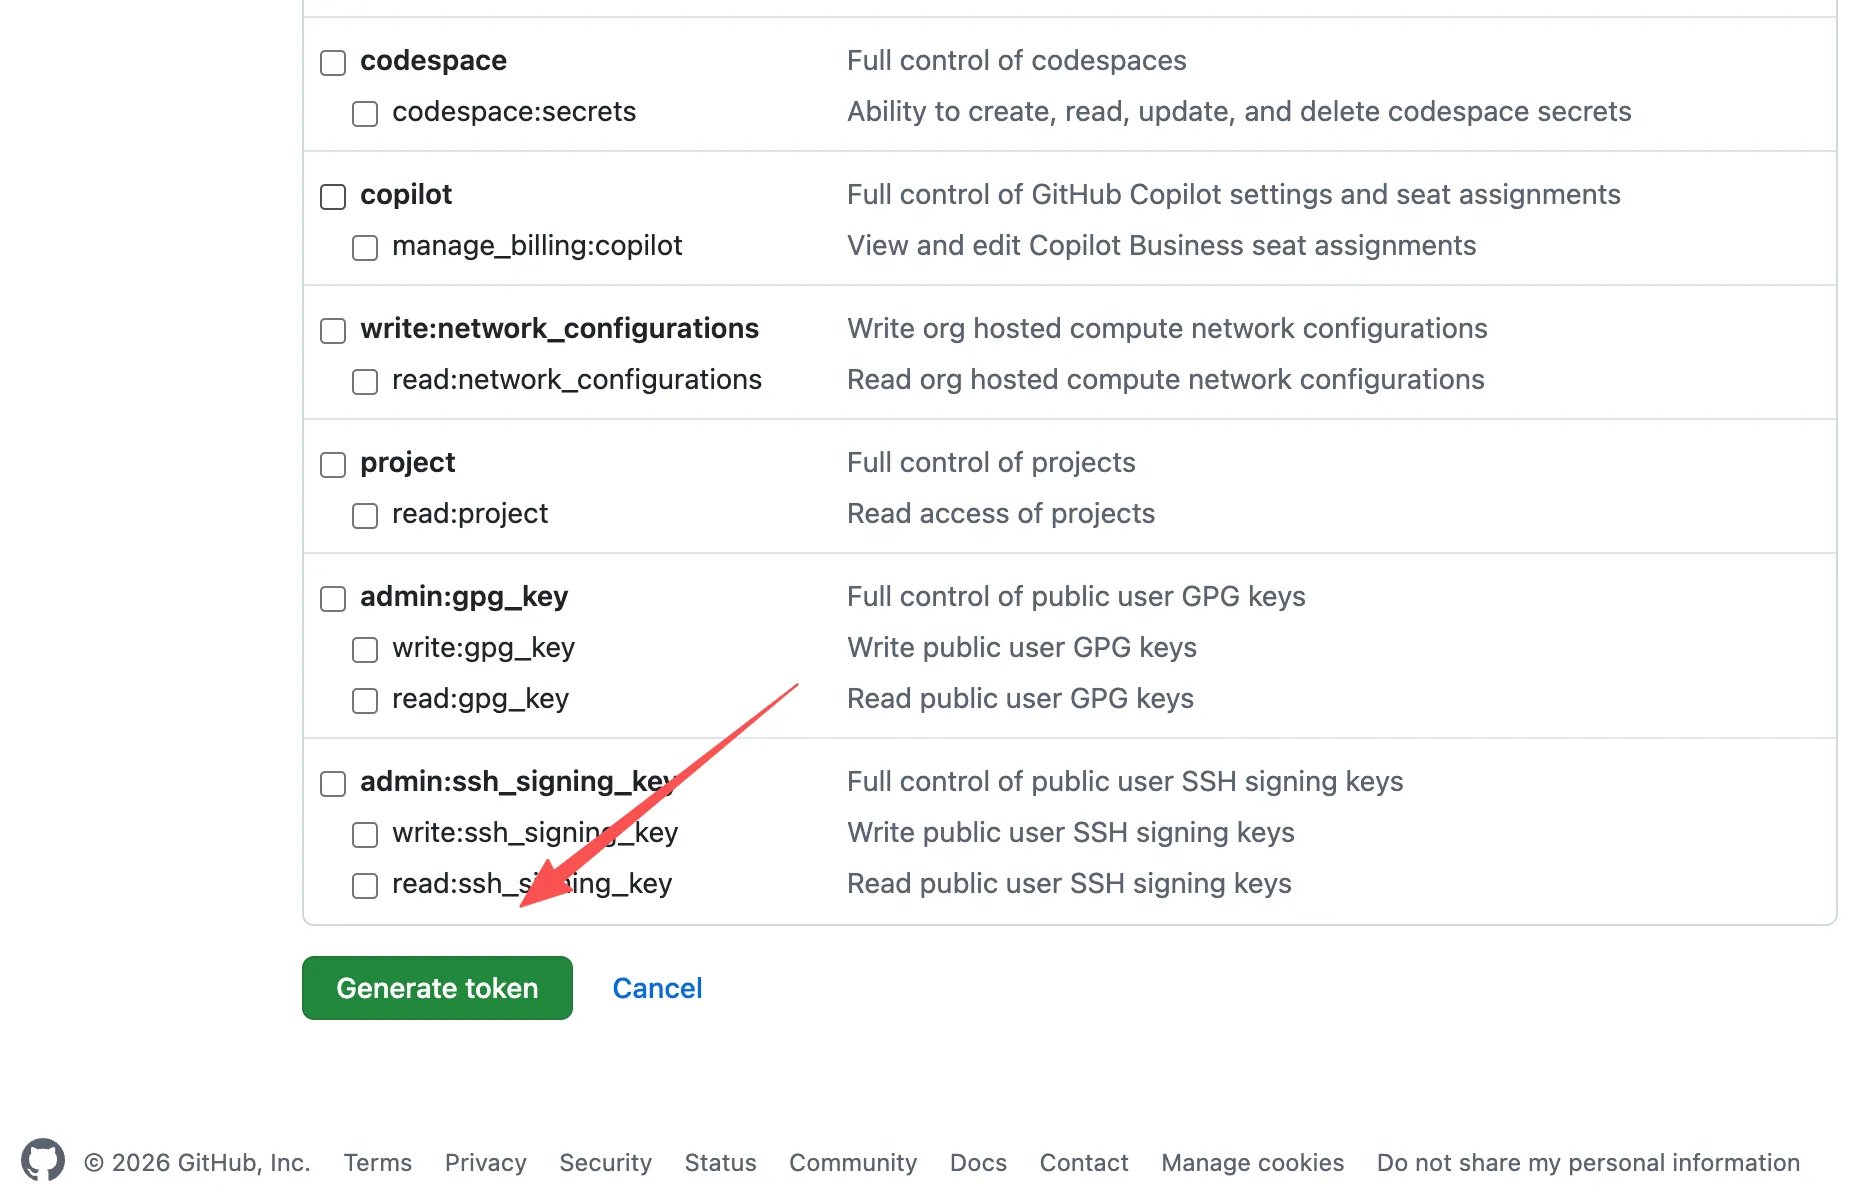Cancel token creation
This screenshot has width=1862, height=1204.
point(657,988)
